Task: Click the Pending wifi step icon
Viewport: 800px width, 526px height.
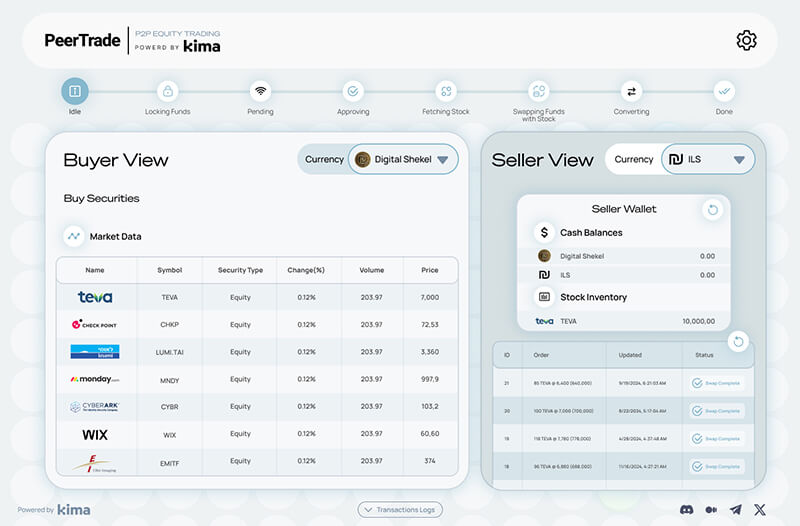Action: pos(260,91)
